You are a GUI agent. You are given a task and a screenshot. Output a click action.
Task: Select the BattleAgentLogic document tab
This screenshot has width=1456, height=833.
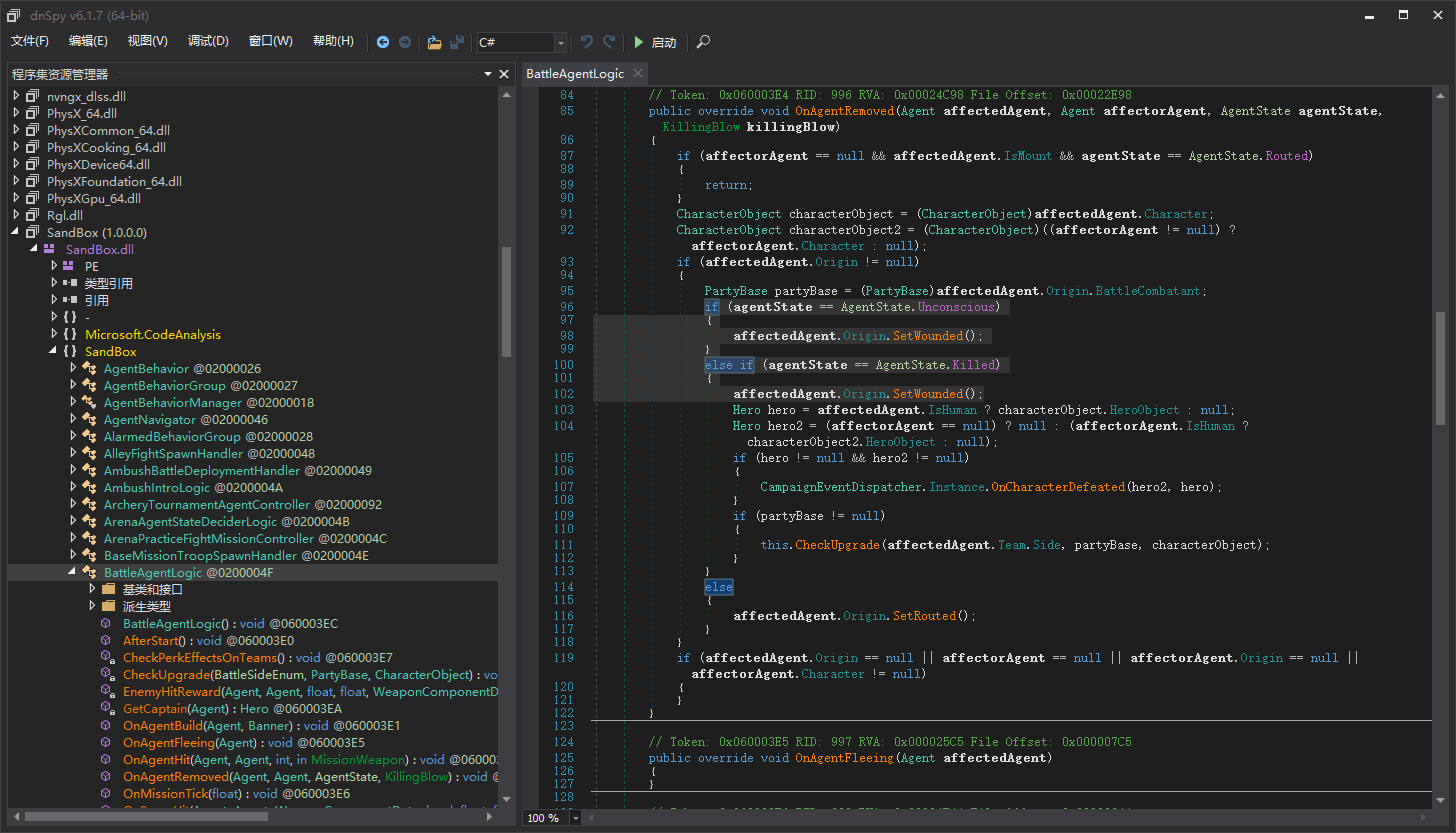575,73
